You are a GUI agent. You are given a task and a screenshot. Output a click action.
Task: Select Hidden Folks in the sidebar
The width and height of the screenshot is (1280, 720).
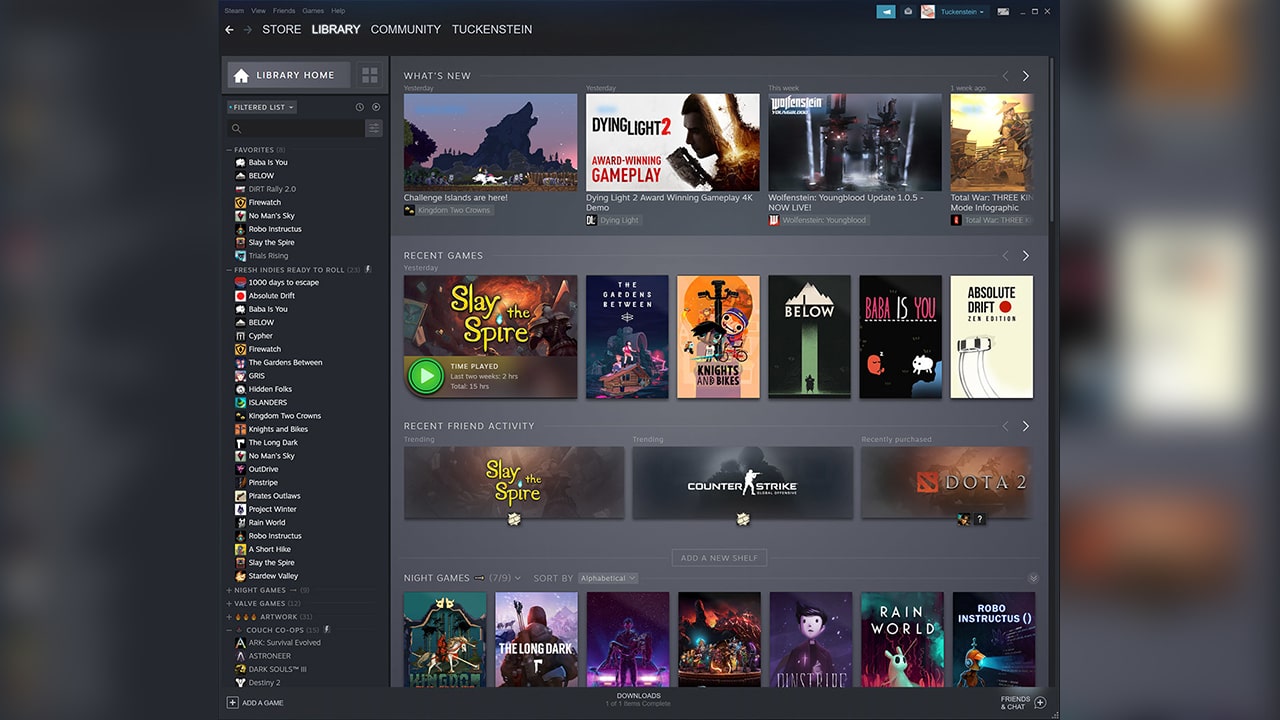pyautogui.click(x=270, y=389)
